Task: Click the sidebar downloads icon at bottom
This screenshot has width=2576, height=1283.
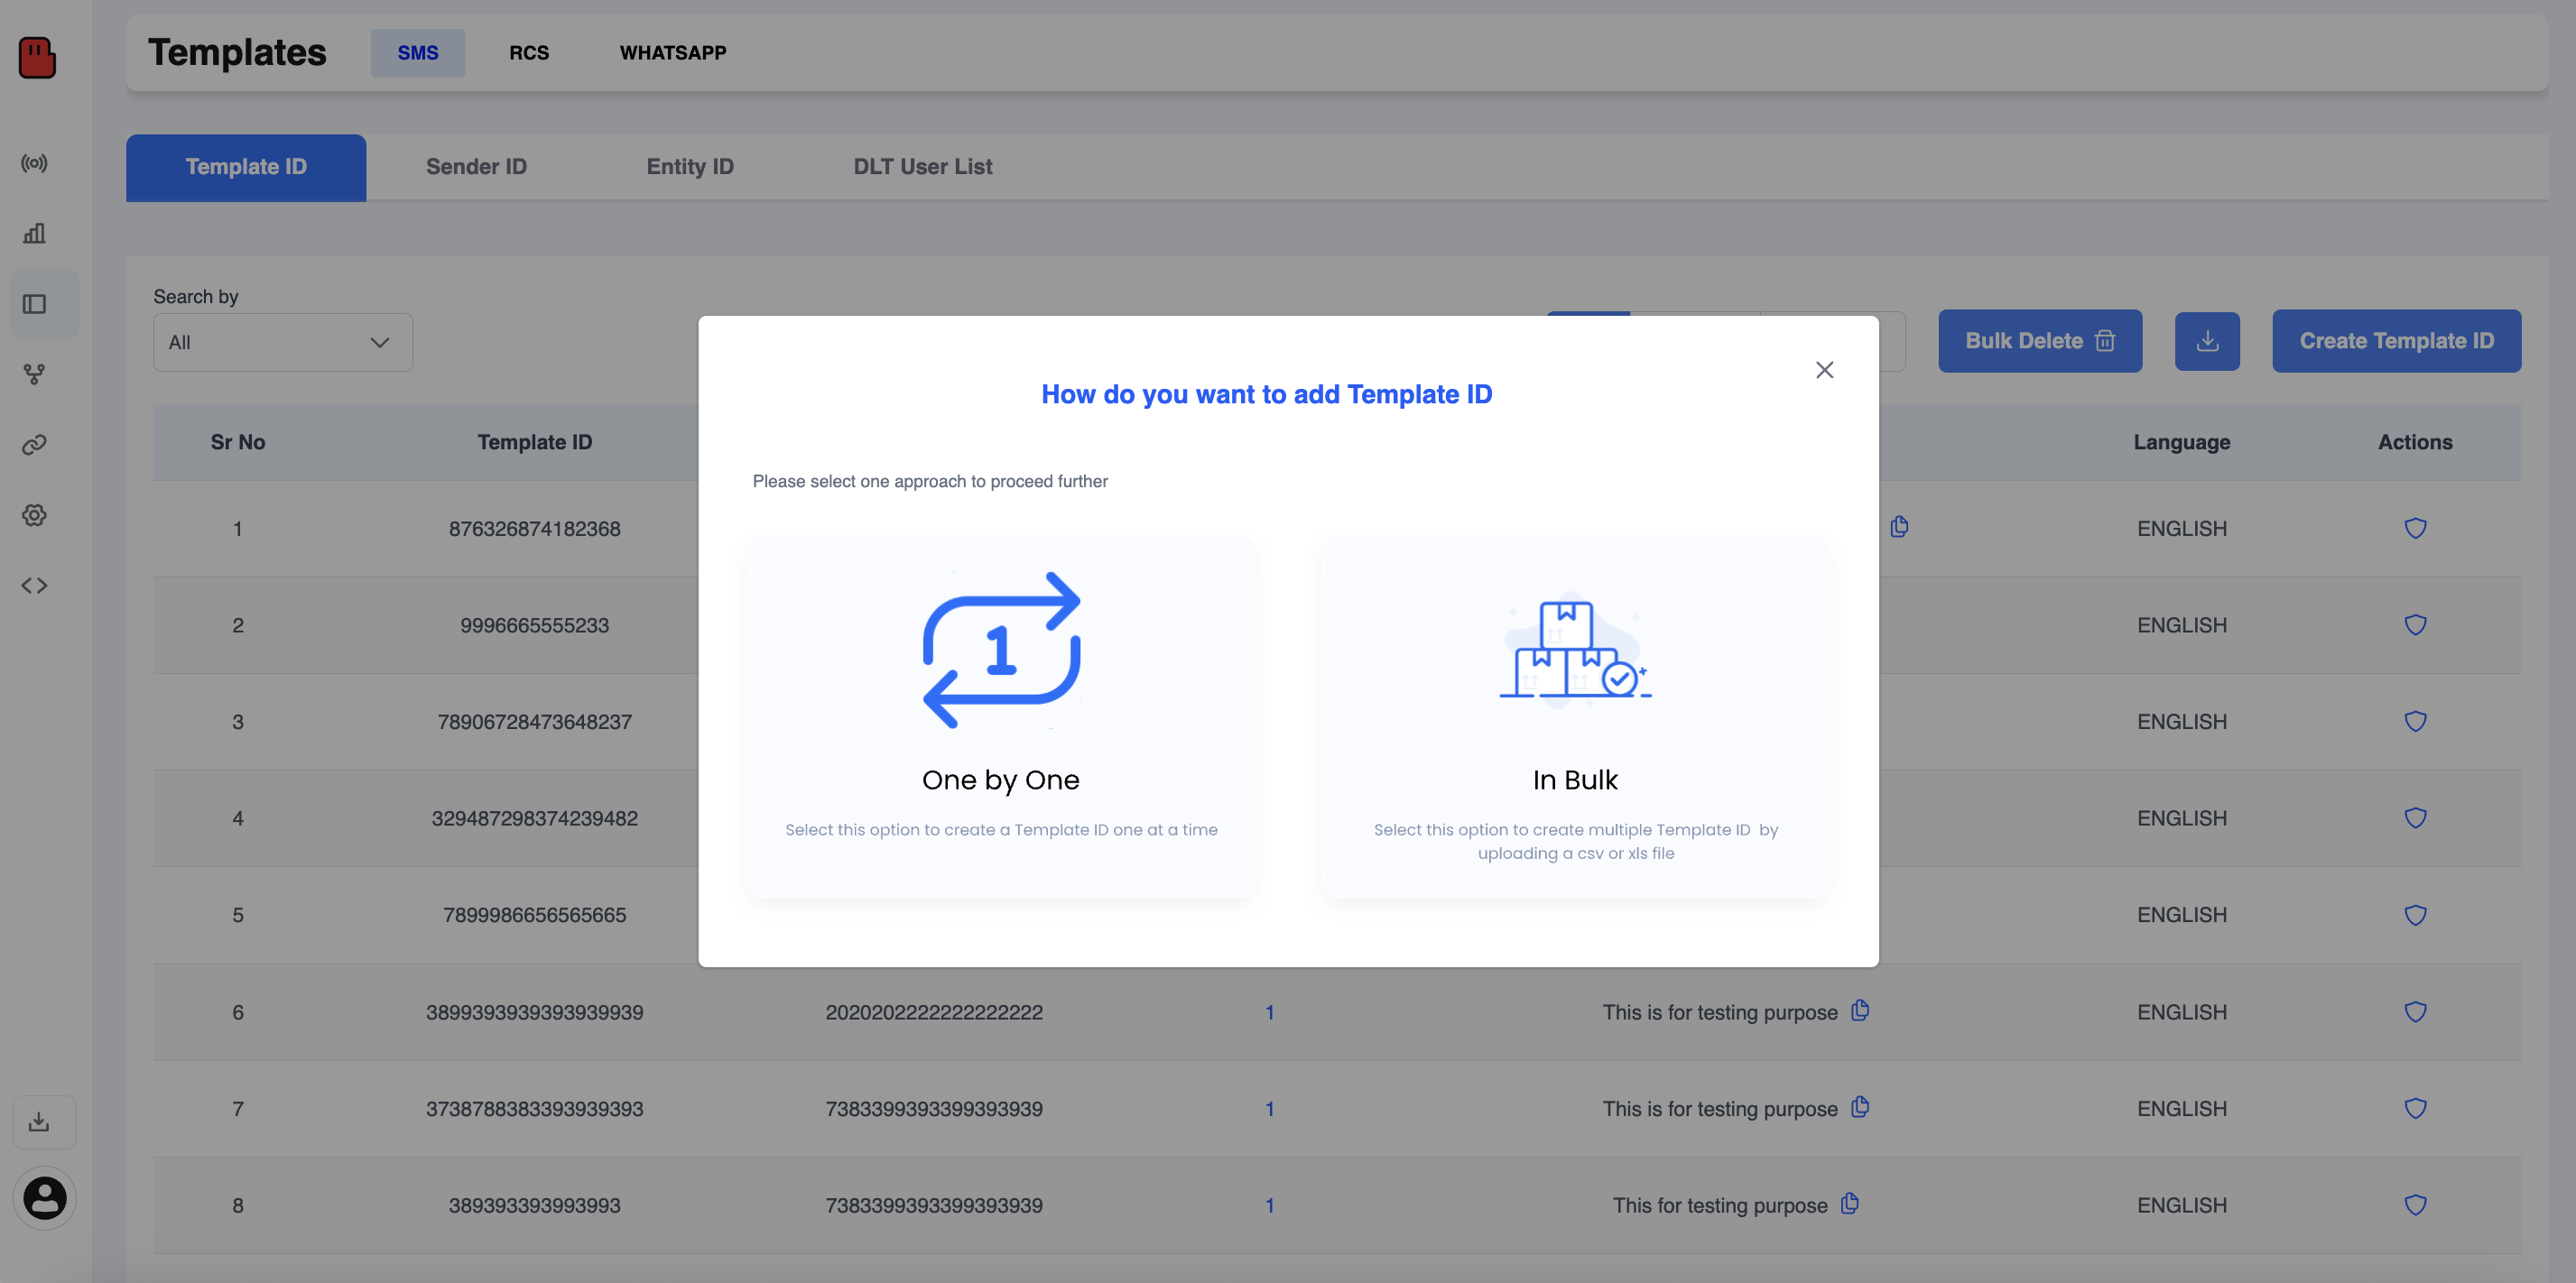Action: point(39,1121)
